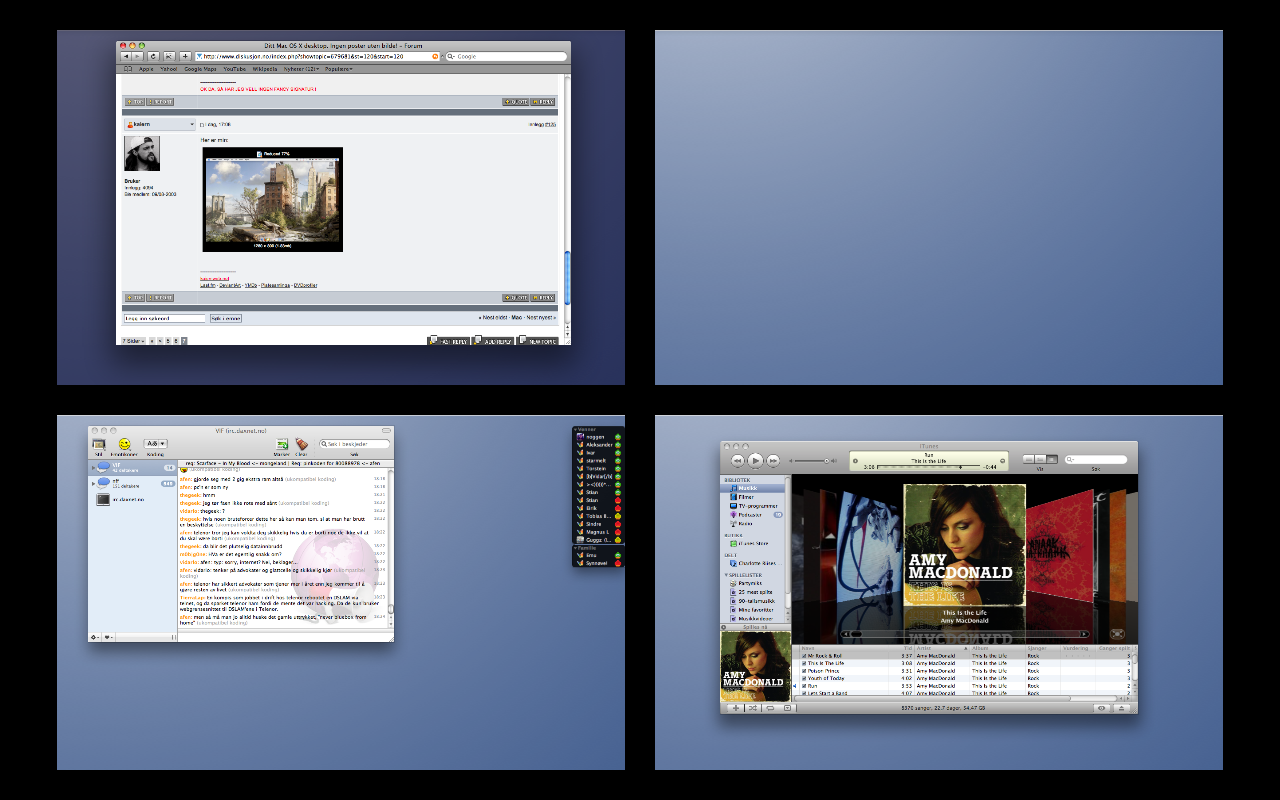The image size is (1280, 800).
Task: Click the iTunes play button
Action: pos(755,461)
